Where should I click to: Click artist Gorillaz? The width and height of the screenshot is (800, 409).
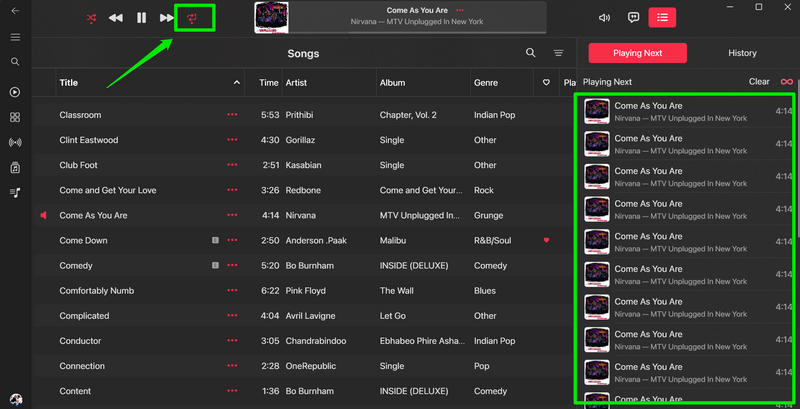pos(302,140)
